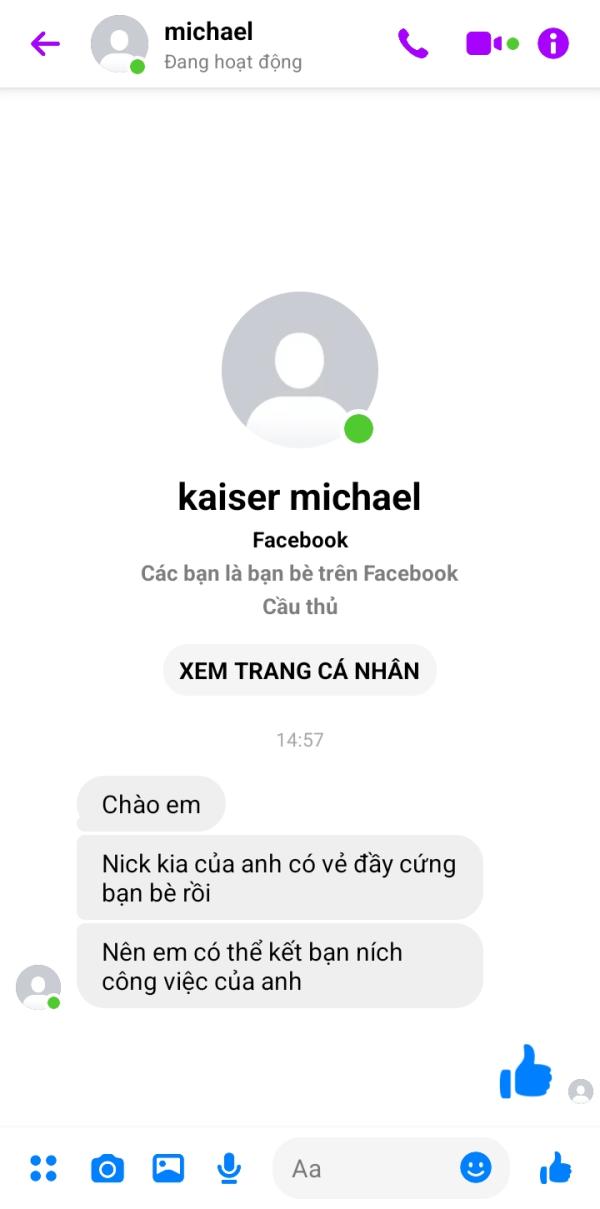Tap sender avatar beside last message
600x1209 pixels.
(39, 987)
